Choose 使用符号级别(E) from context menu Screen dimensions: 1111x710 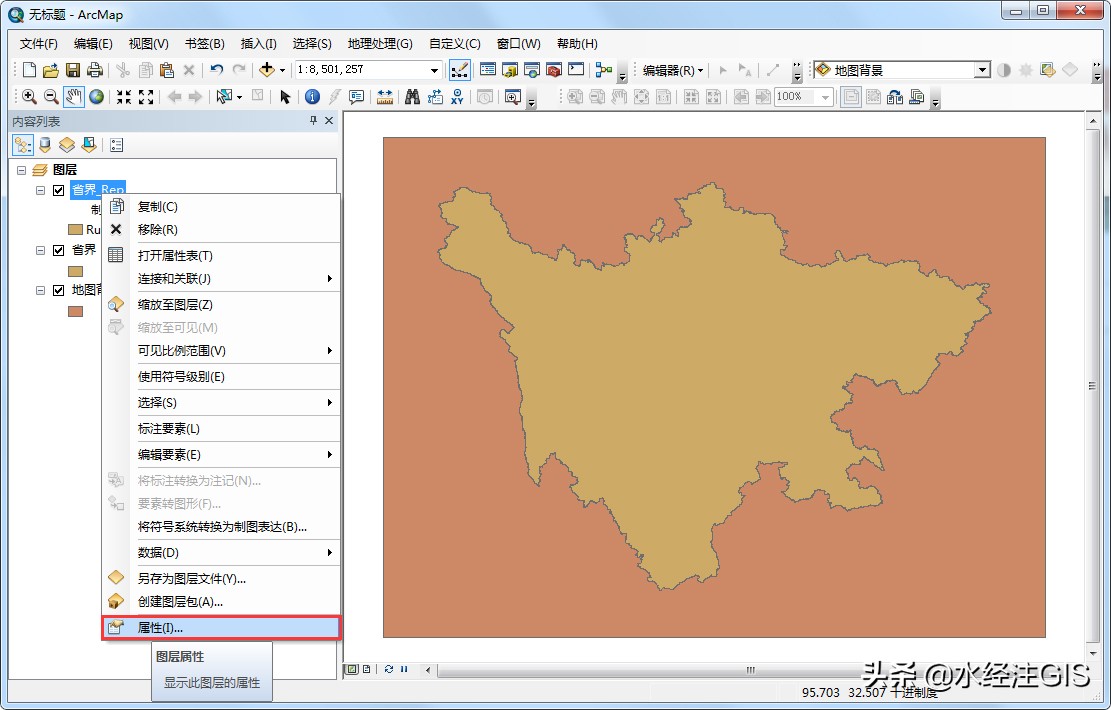(221, 376)
